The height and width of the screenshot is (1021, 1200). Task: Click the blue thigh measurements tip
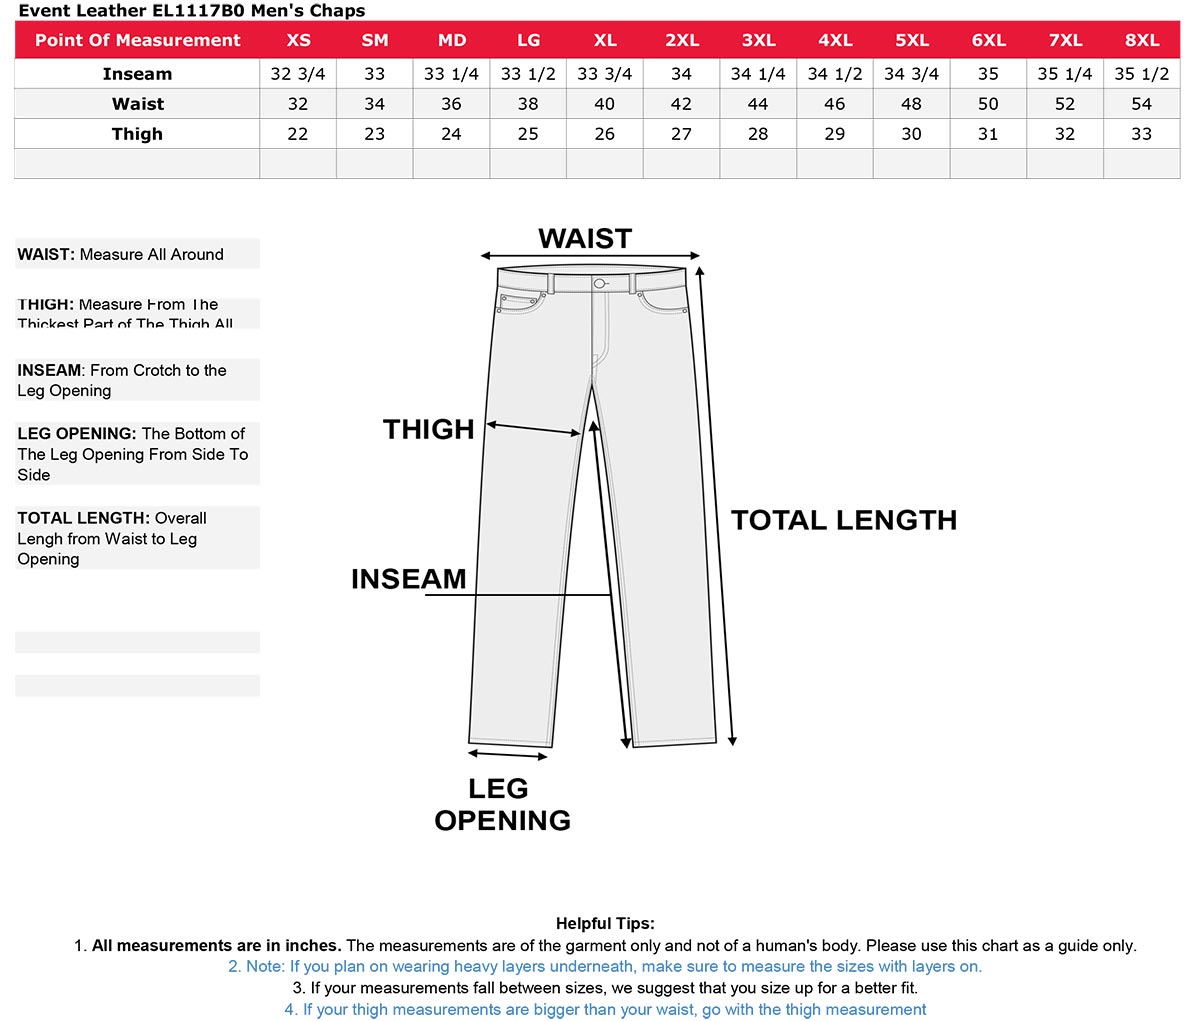pyautogui.click(x=605, y=1009)
